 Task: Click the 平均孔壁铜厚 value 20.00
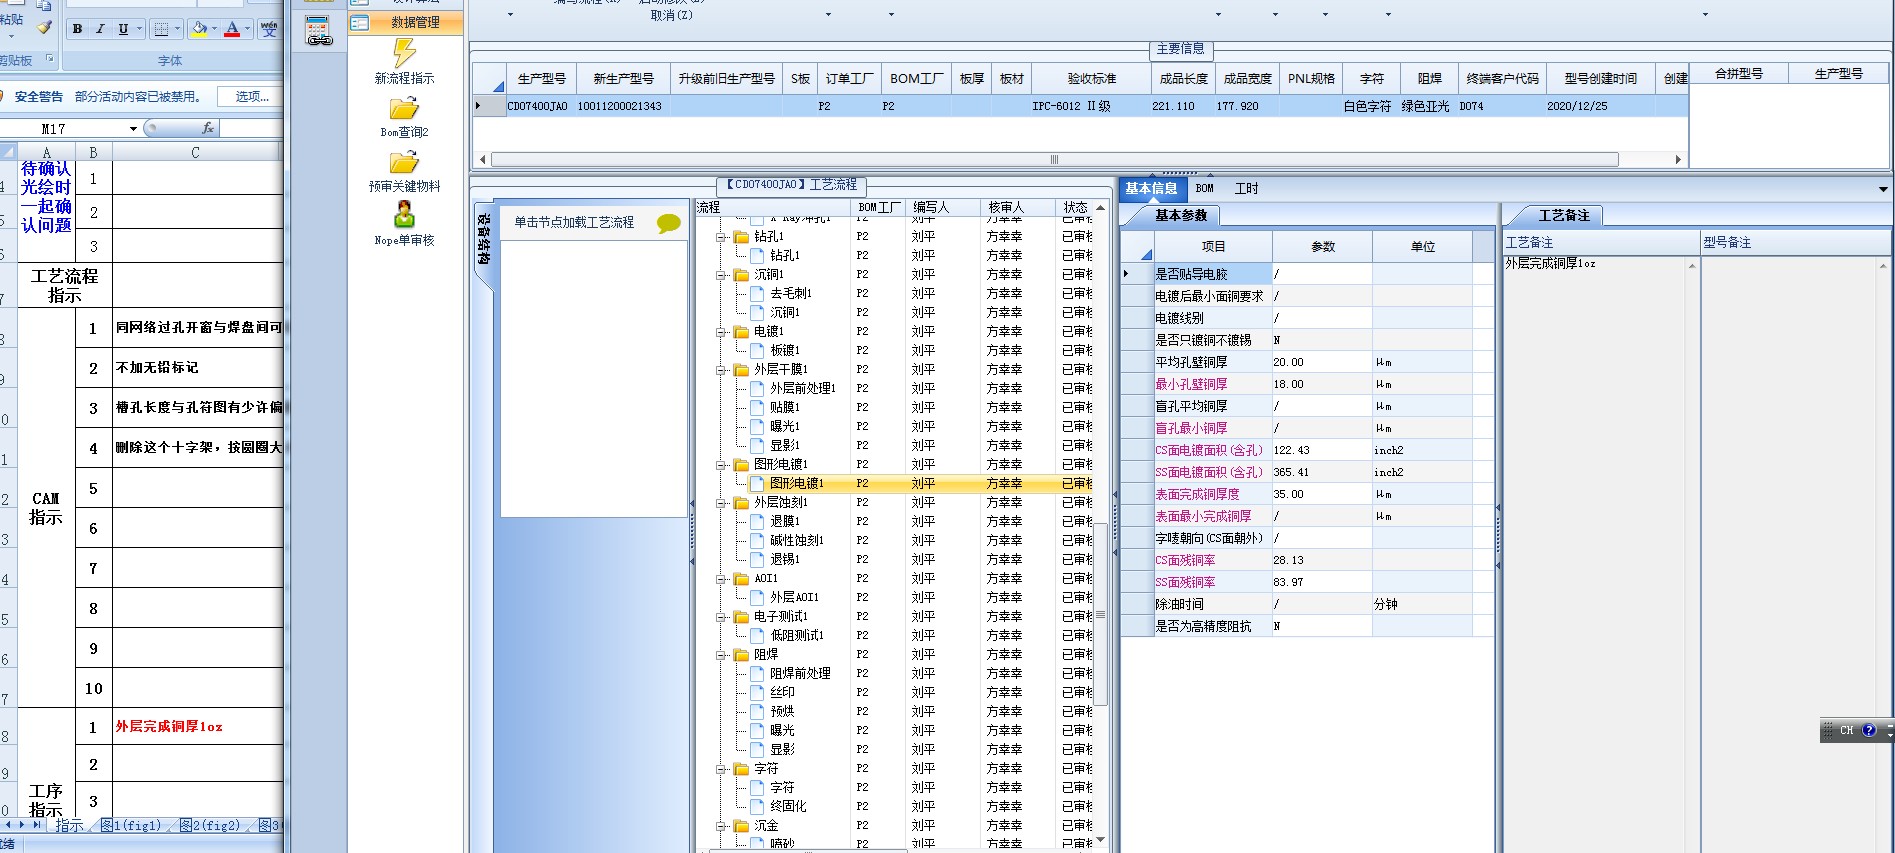click(x=1321, y=362)
